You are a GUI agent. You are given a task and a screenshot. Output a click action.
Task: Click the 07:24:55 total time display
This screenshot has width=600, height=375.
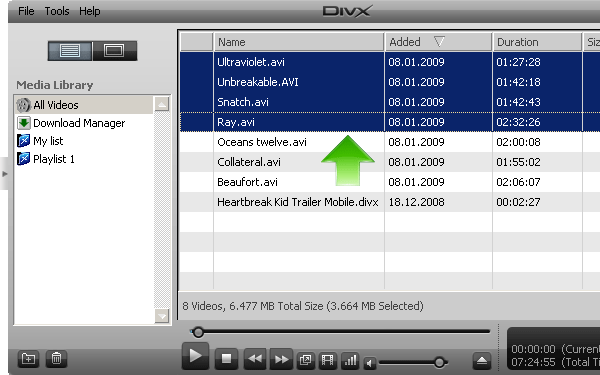pyautogui.click(x=533, y=362)
